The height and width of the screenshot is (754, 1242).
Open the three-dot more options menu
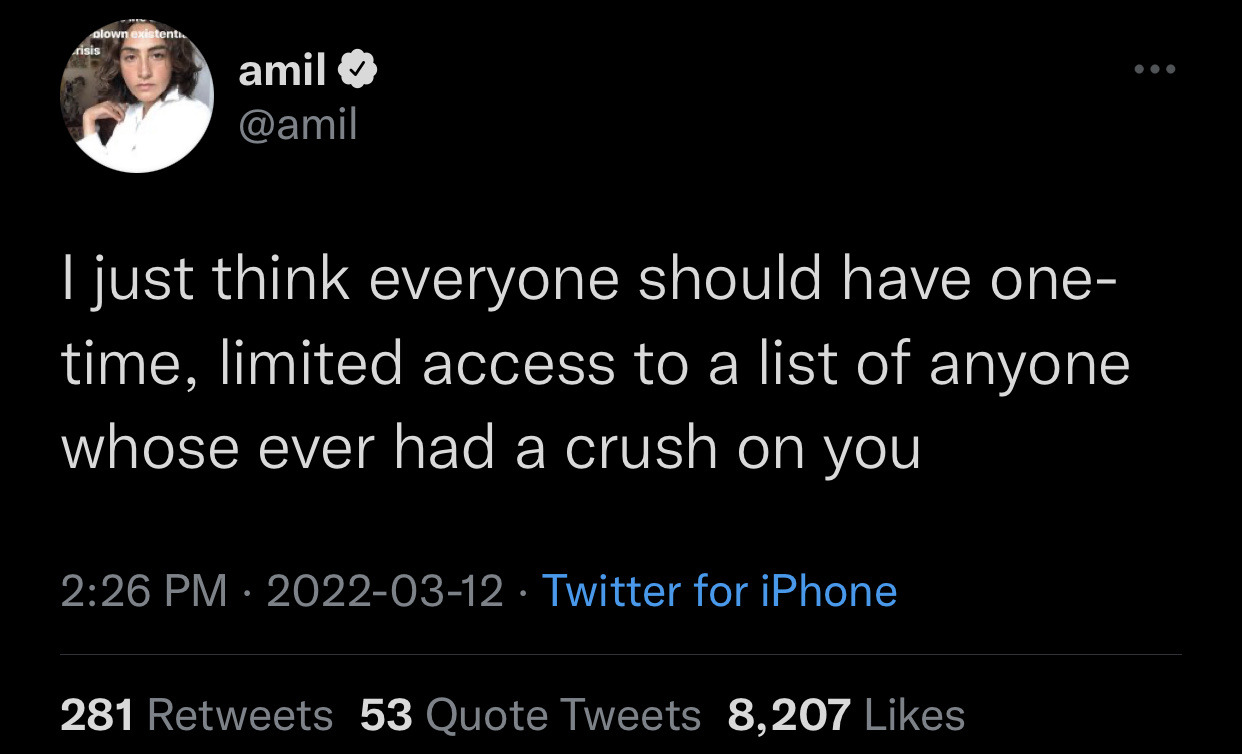pos(1154,71)
